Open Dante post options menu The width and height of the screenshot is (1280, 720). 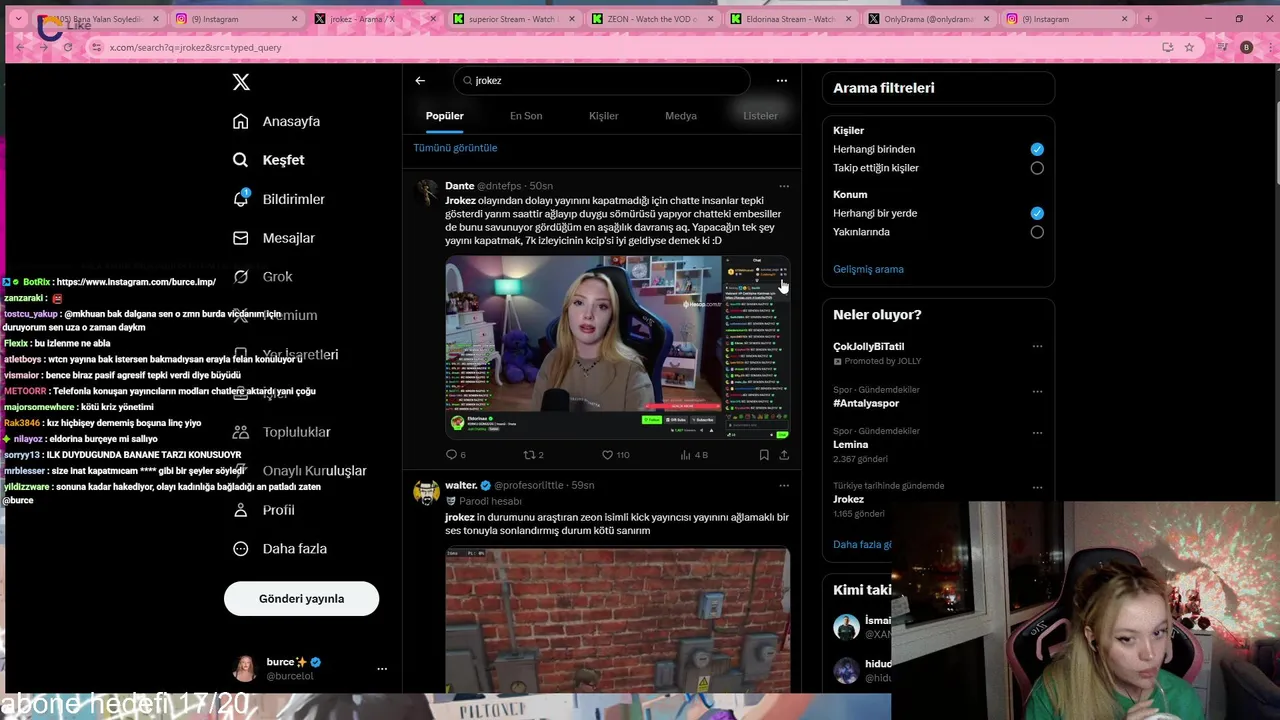point(784,186)
